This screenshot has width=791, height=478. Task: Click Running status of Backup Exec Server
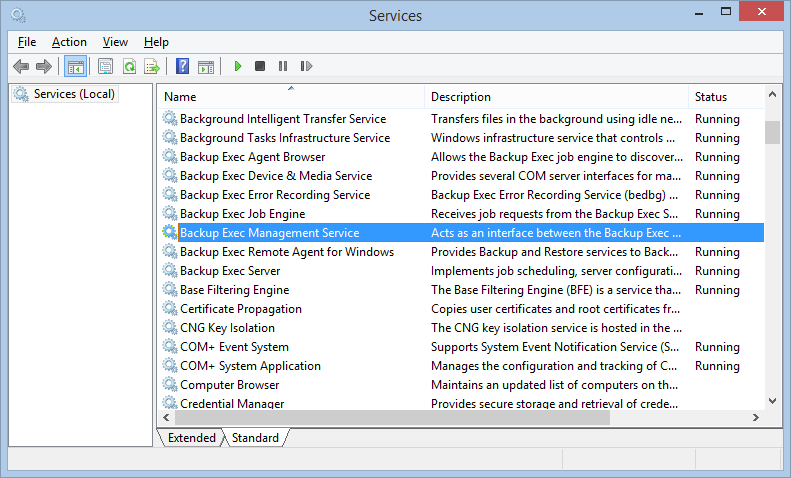[717, 271]
